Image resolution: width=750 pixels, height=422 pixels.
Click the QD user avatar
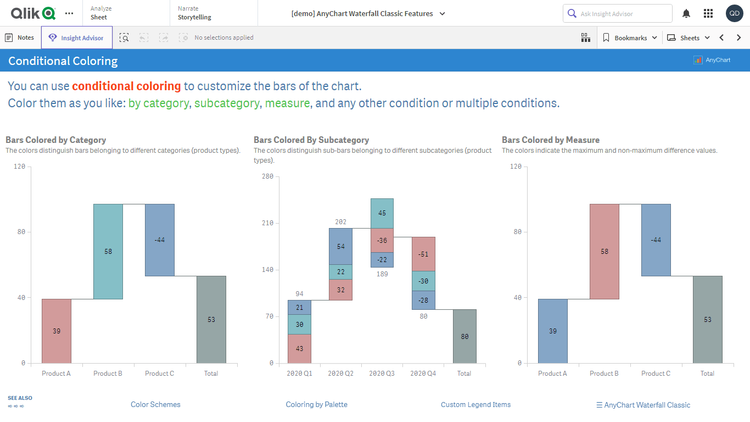[734, 13]
